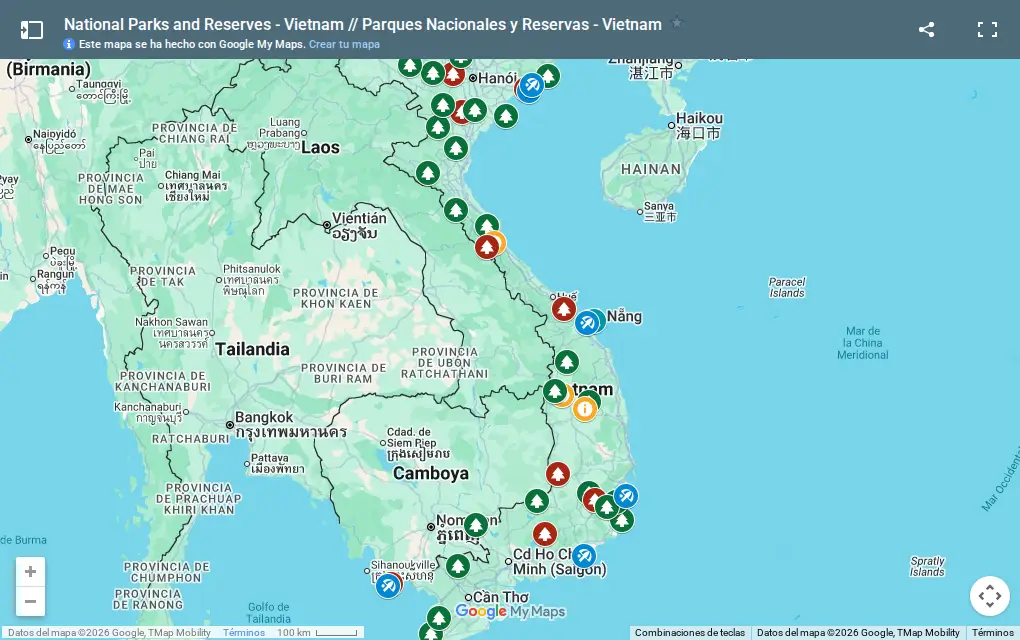Click the info icon beside 'Este mapa'
The height and width of the screenshot is (640, 1020).
(x=69, y=44)
